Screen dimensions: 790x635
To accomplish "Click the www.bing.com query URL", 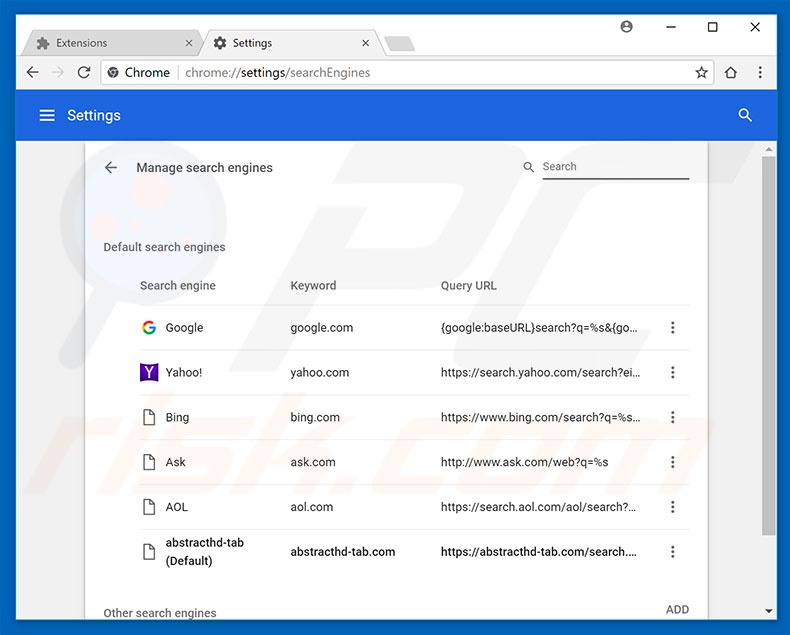I will pyautogui.click(x=540, y=417).
